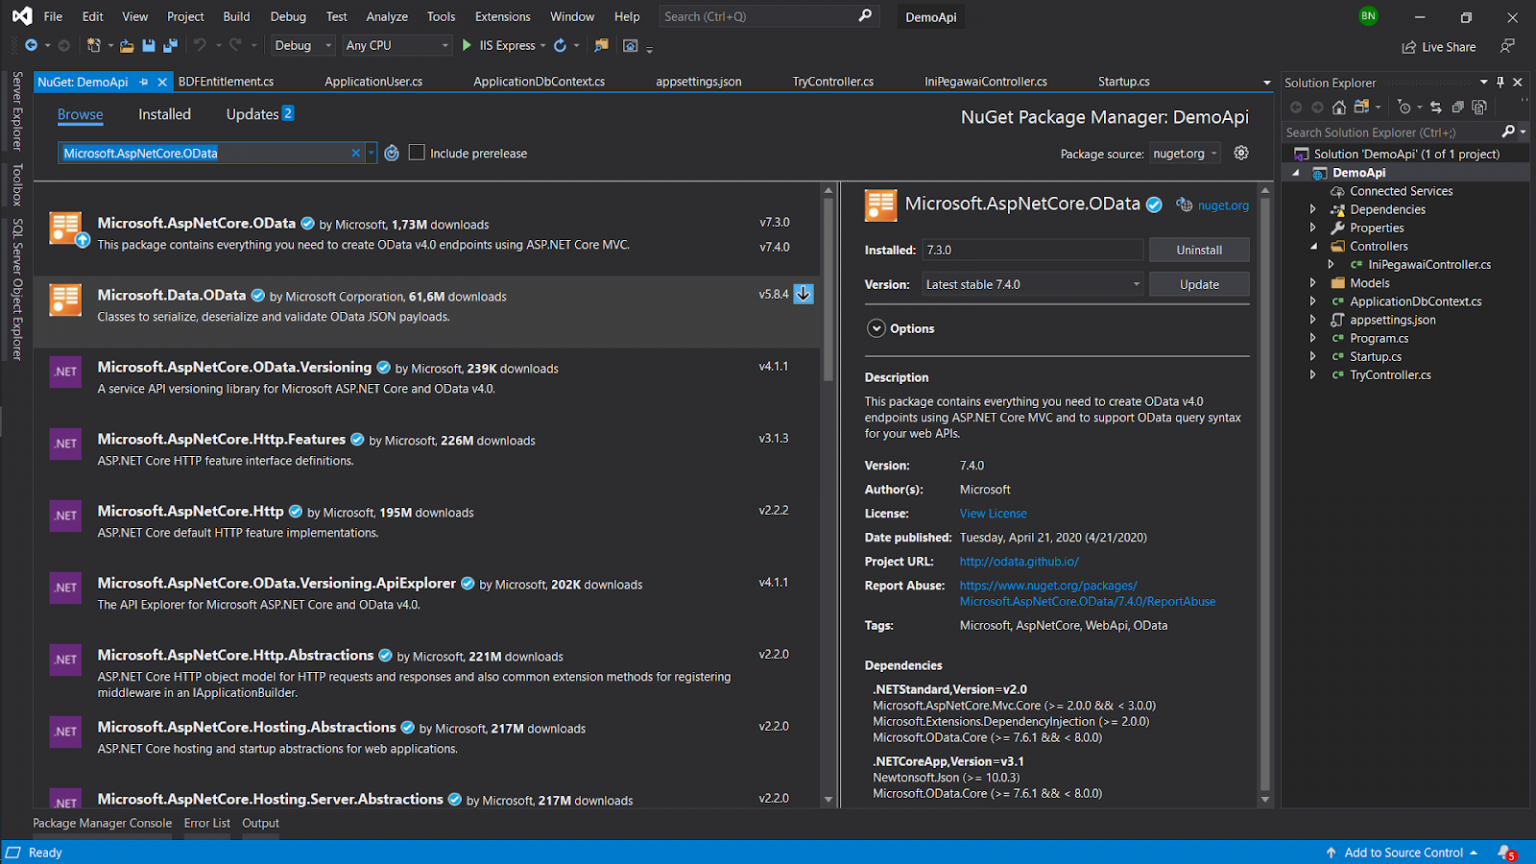Toggle Include prerelease checkbox

tap(417, 153)
